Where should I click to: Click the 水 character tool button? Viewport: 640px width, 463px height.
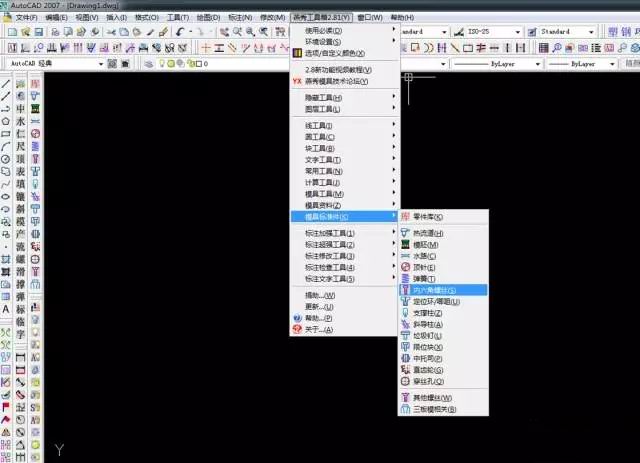(x=20, y=121)
